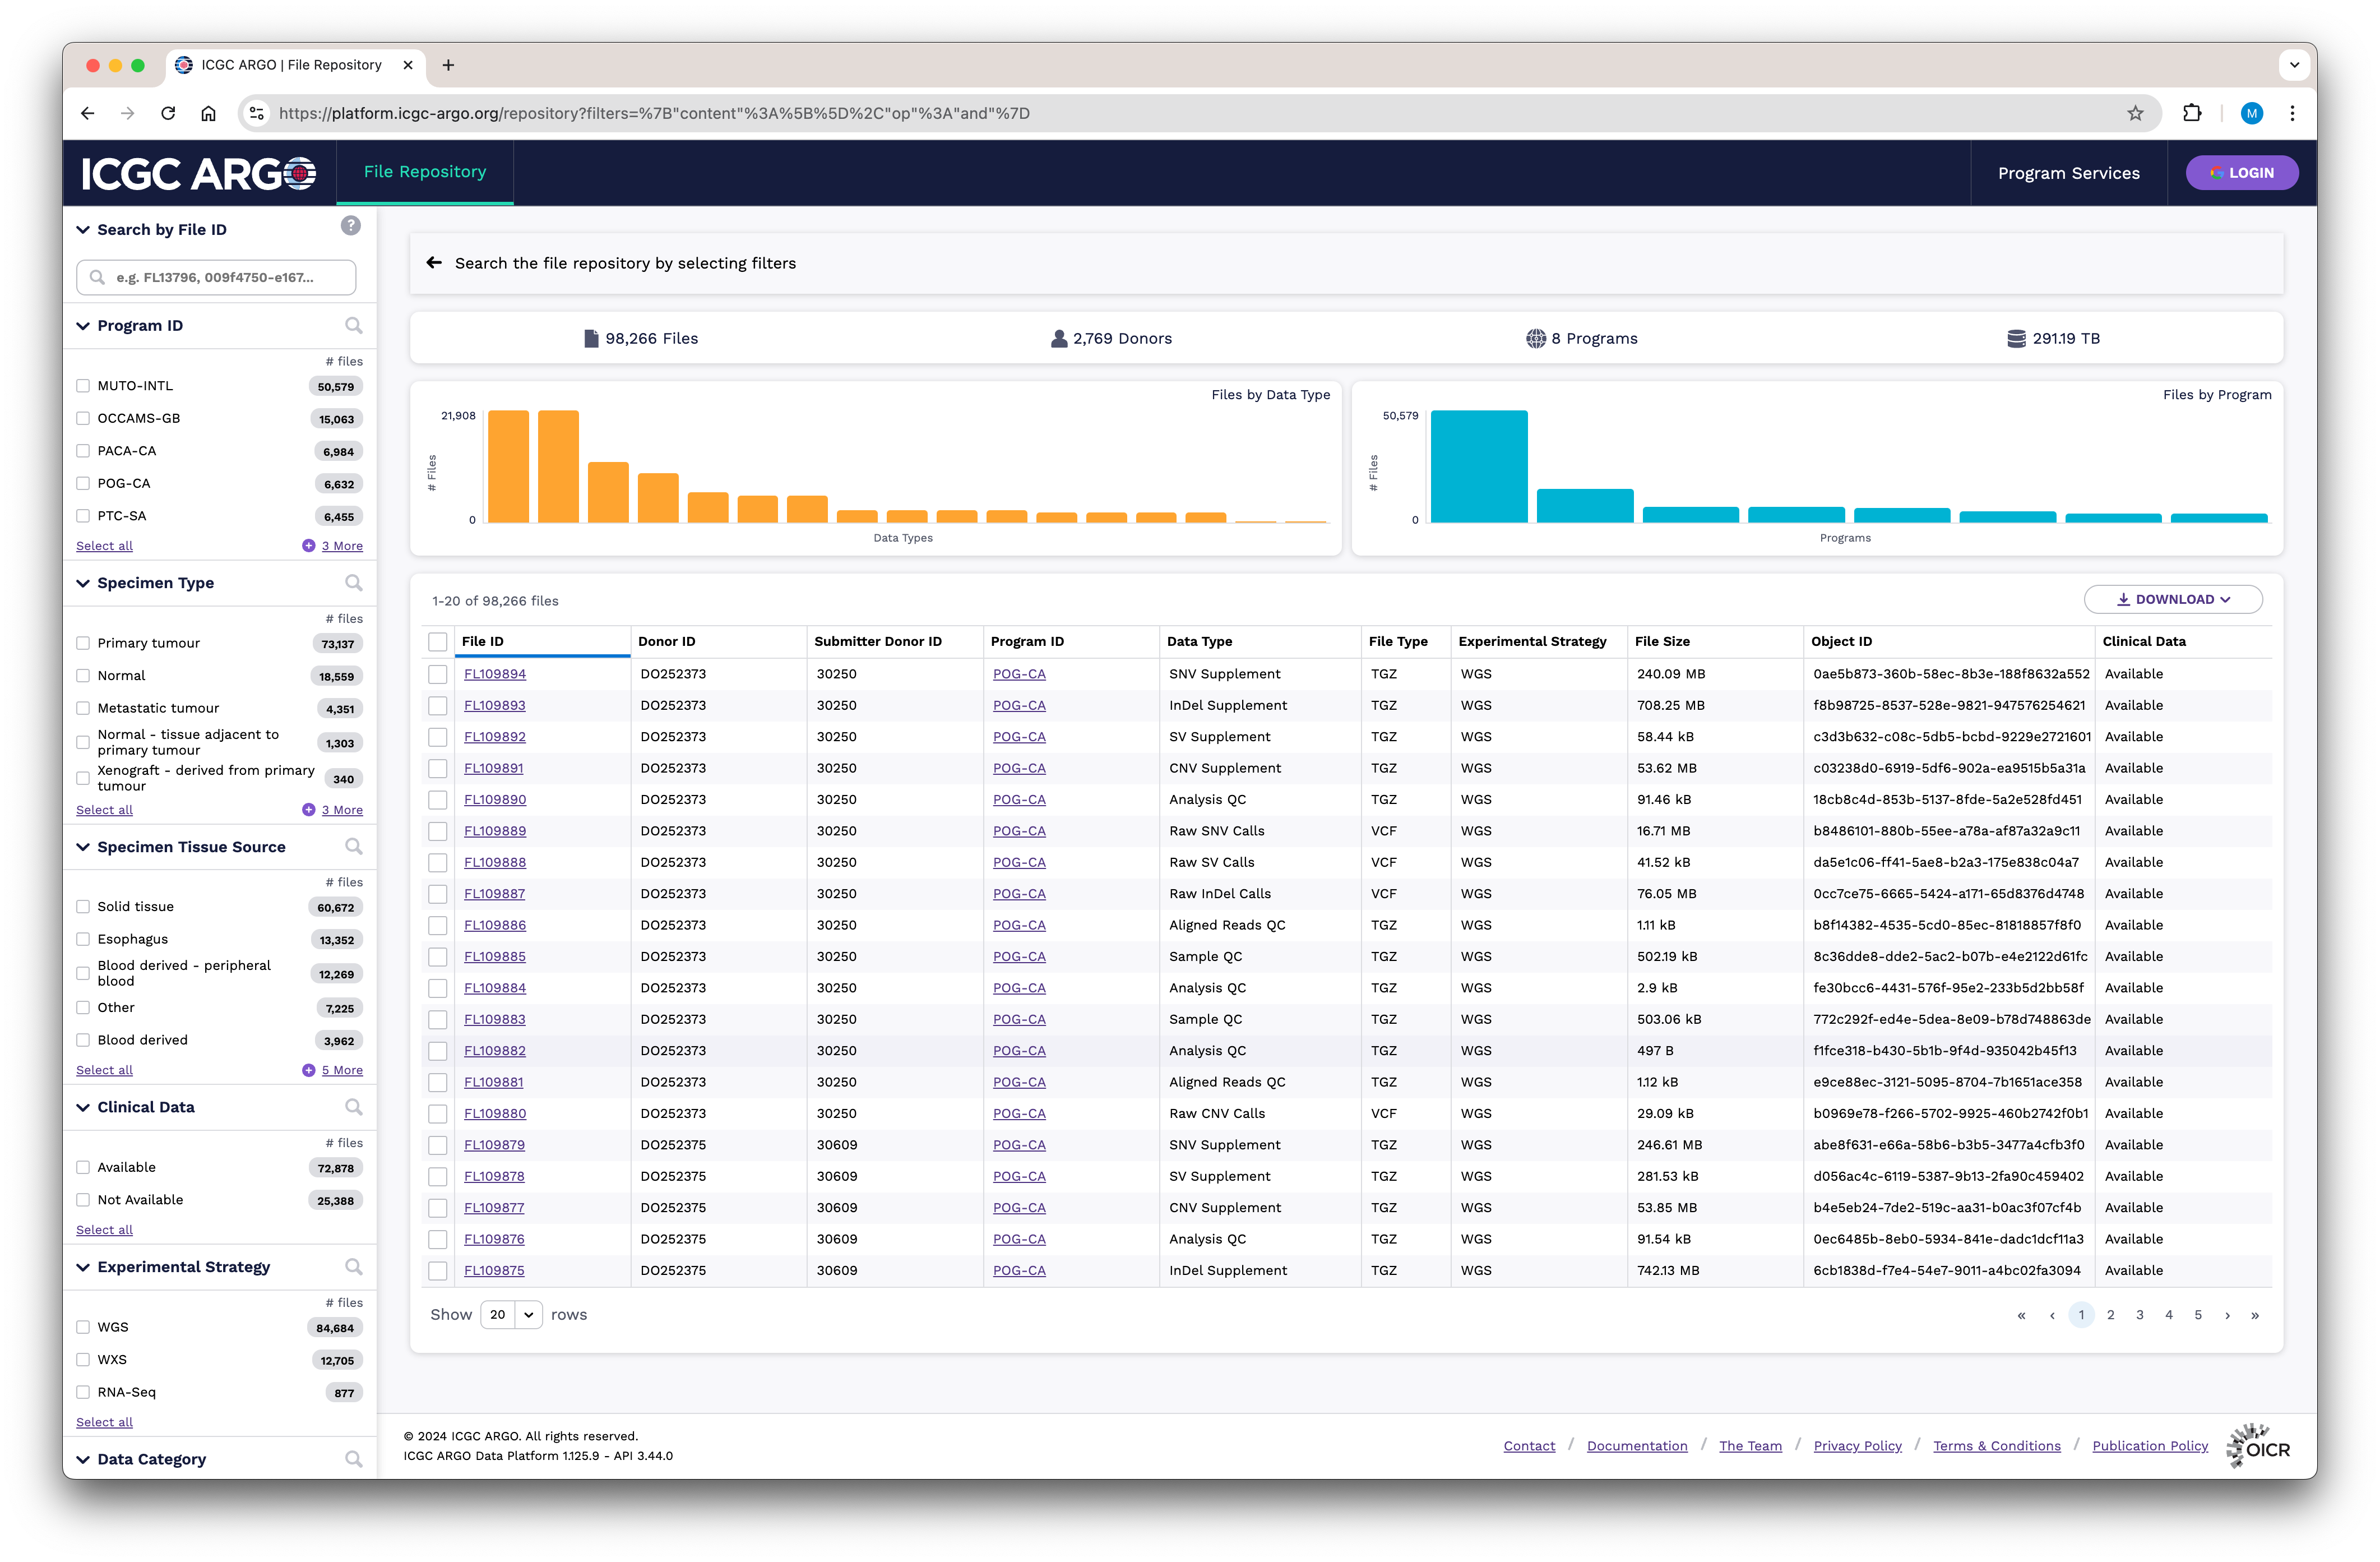The height and width of the screenshot is (1562, 2380).
Task: Bookmark this page with the star icon
Action: (x=2135, y=113)
